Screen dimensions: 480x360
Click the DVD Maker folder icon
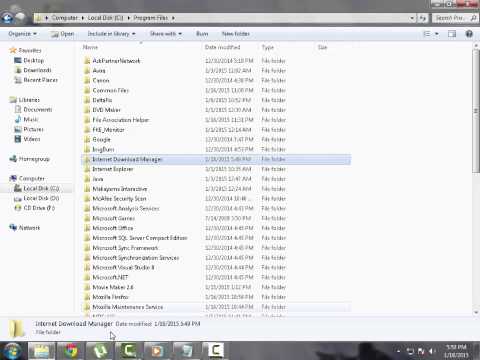pyautogui.click(x=87, y=110)
